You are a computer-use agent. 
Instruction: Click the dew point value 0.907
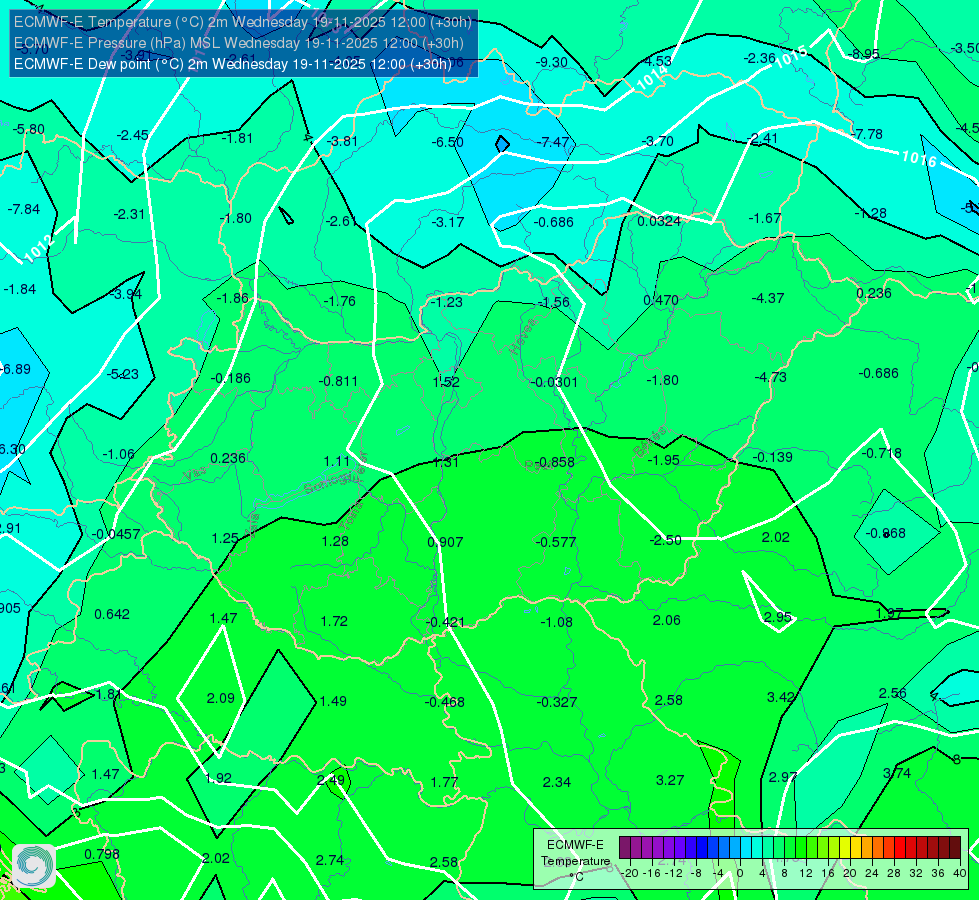tap(445, 541)
